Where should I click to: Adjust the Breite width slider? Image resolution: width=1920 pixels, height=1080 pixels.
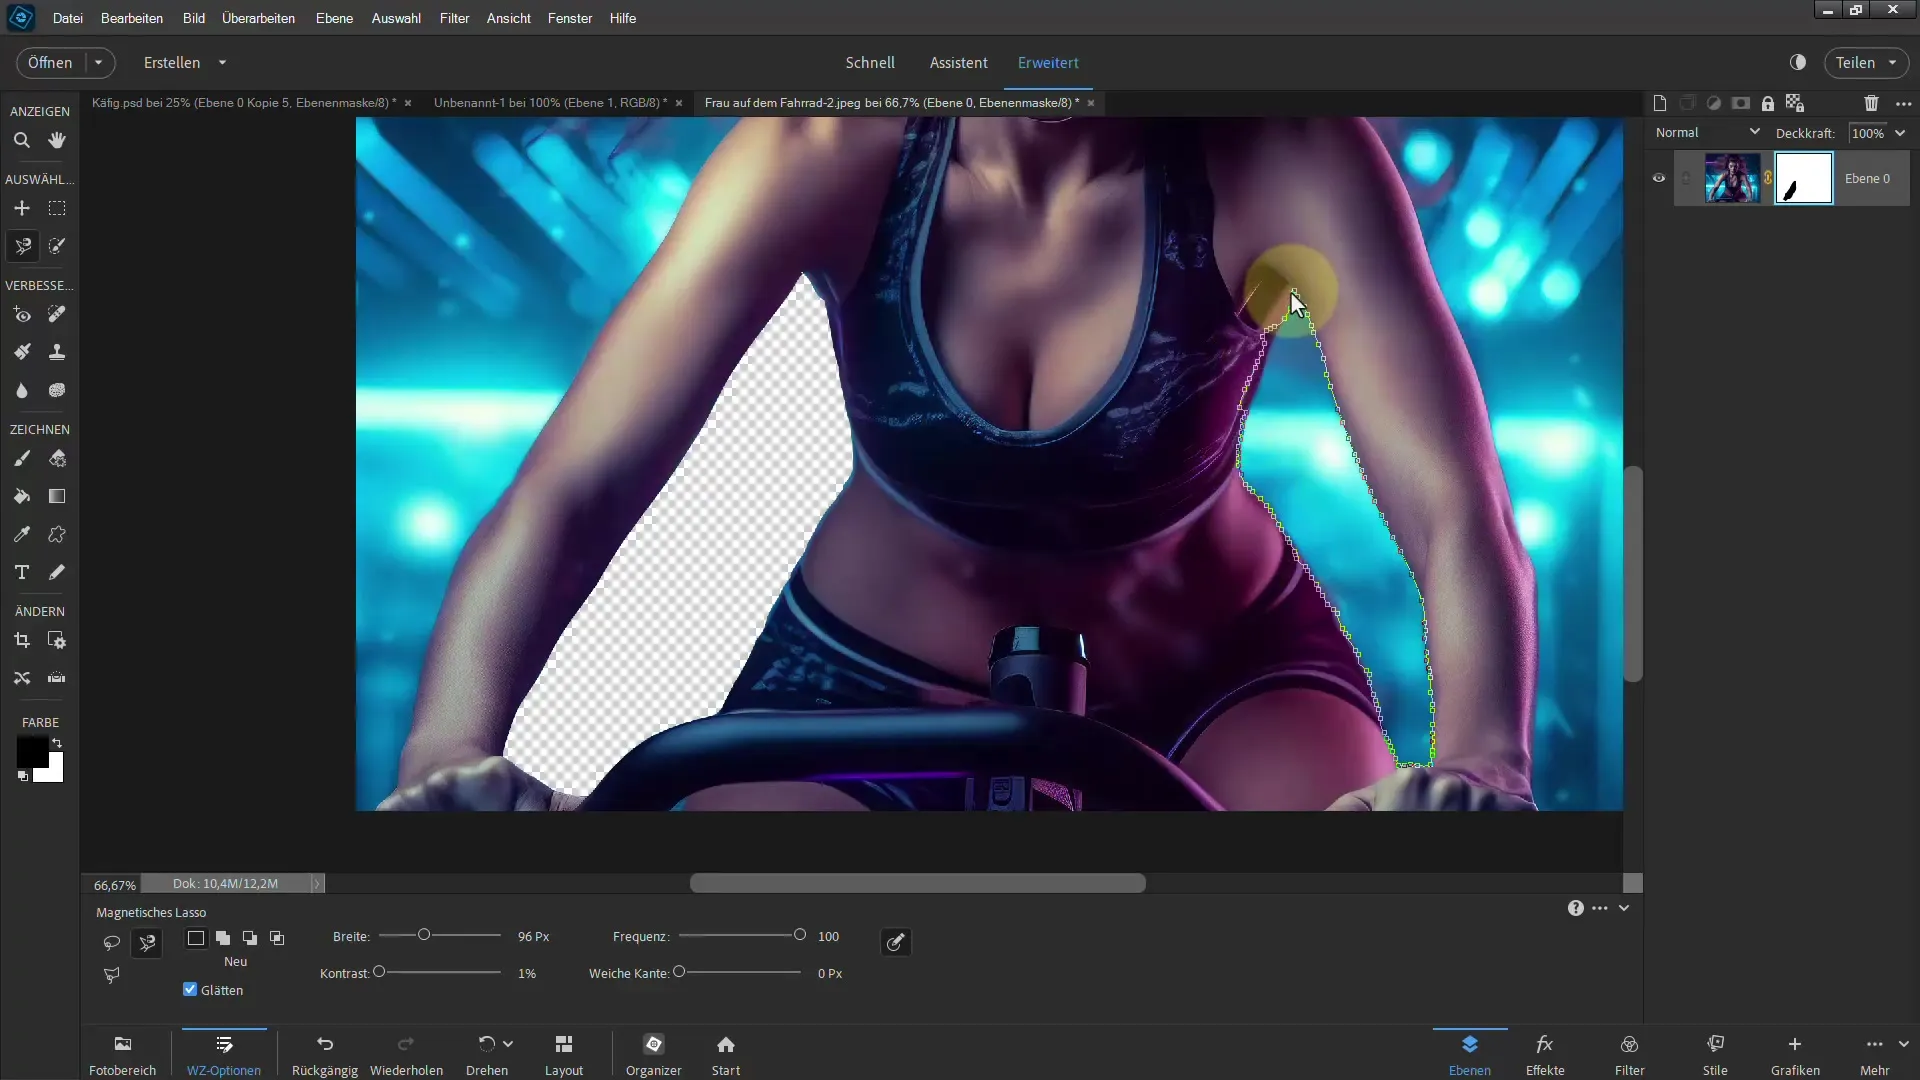click(424, 935)
